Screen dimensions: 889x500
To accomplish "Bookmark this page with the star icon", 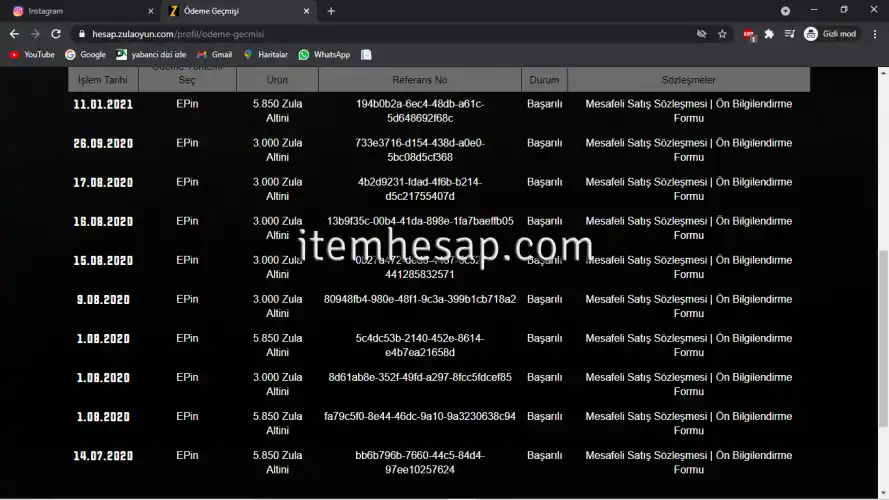I will [x=722, y=33].
